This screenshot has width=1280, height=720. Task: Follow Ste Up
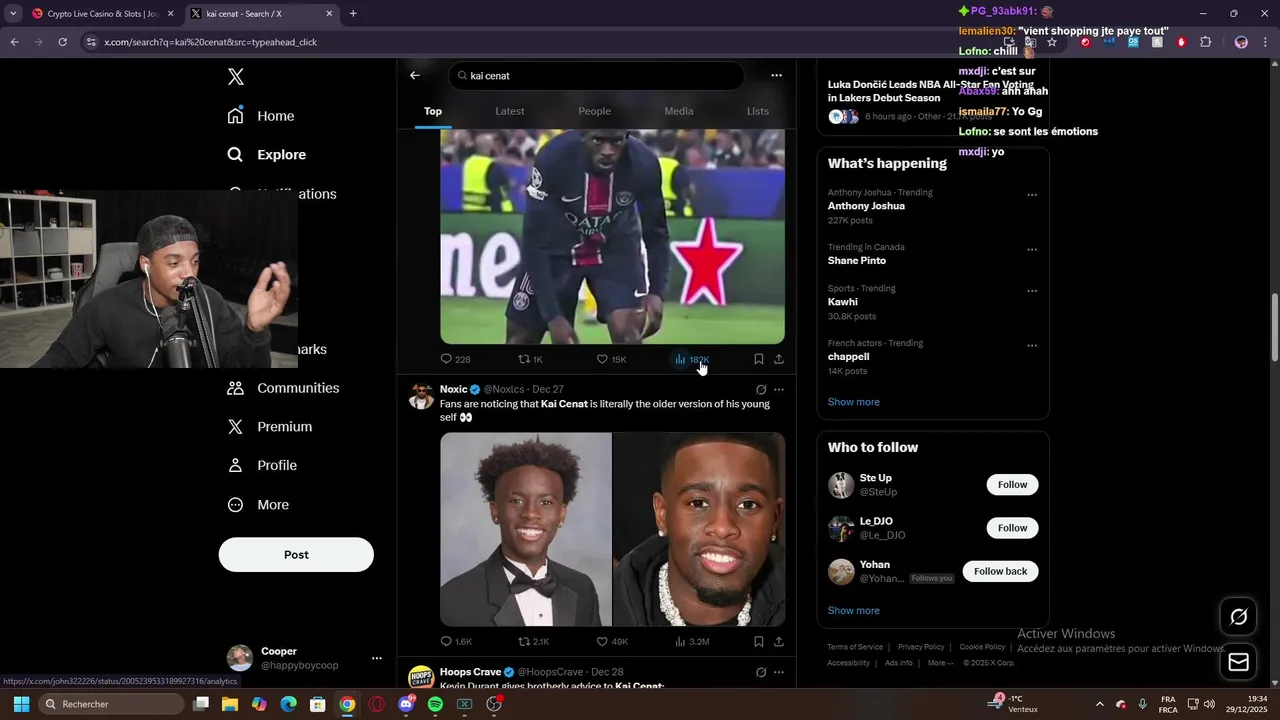(1012, 485)
